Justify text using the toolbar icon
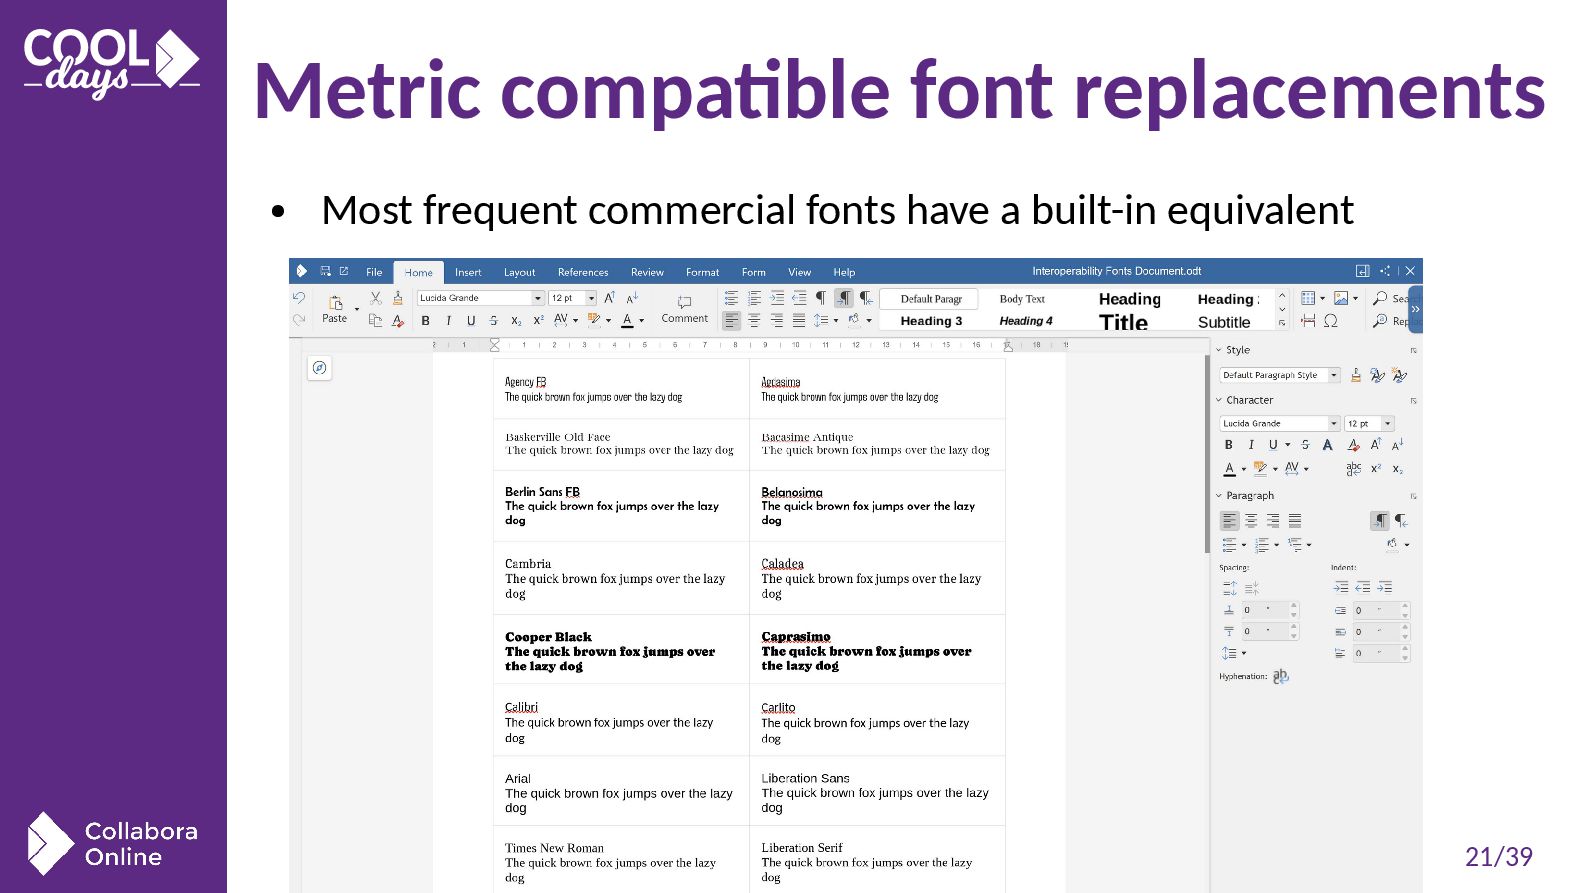Viewport: 1587px width, 893px height. (x=799, y=321)
